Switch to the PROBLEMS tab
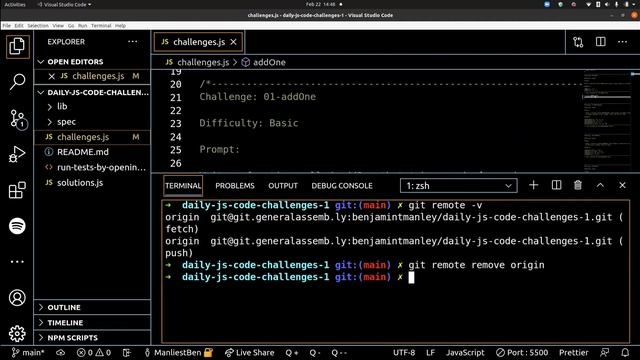 [x=235, y=186]
